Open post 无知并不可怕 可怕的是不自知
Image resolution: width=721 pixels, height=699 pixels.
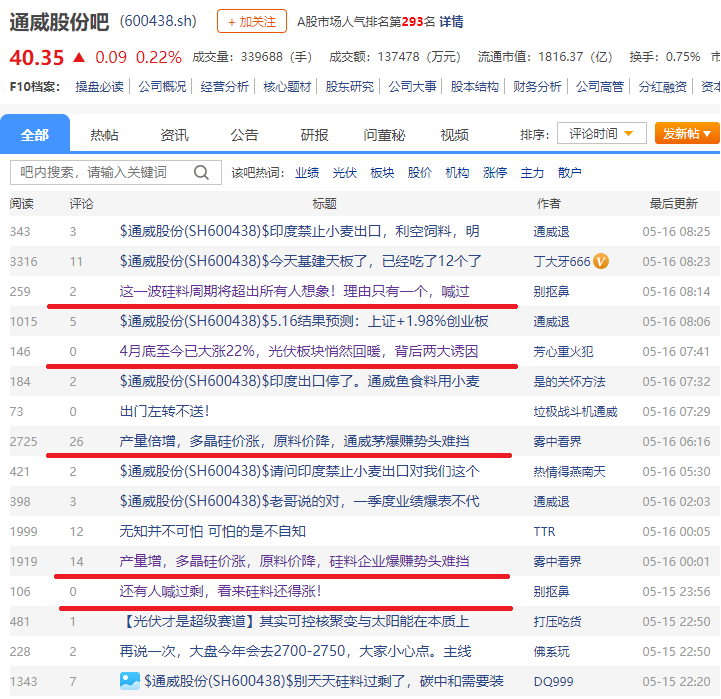(212, 531)
